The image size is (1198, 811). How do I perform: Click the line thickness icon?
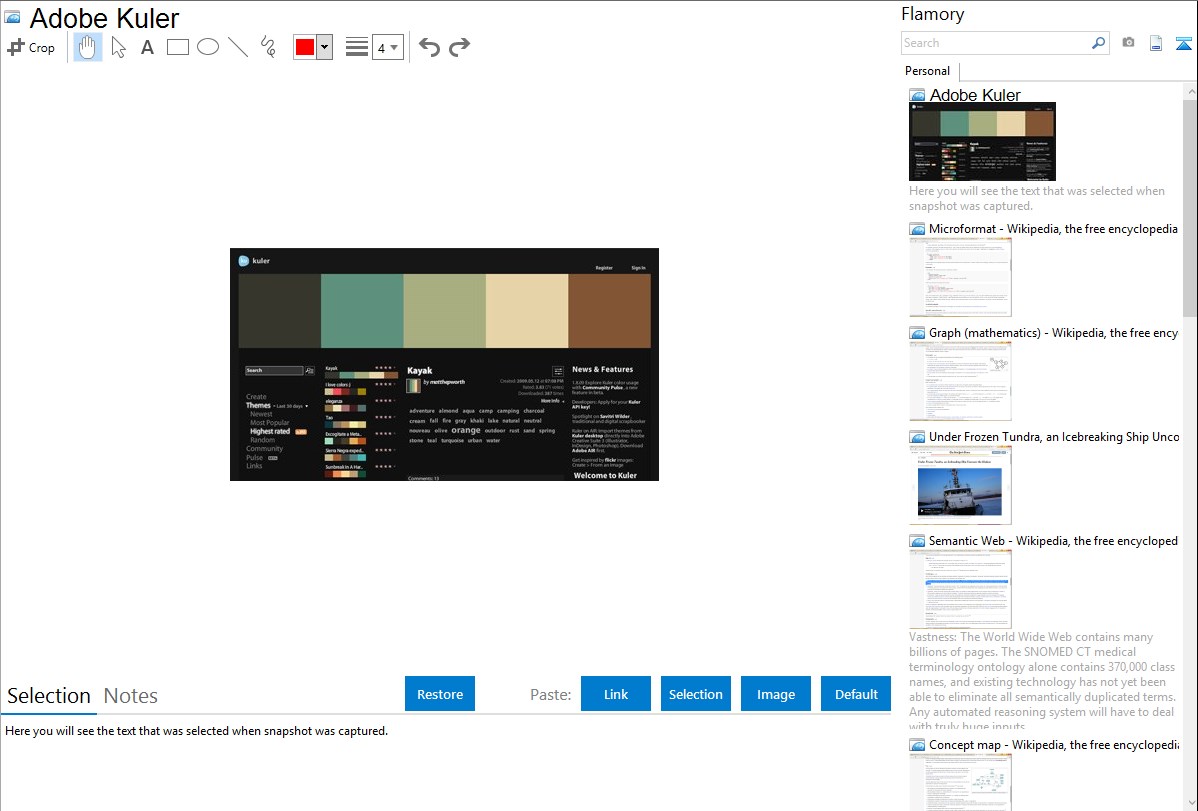click(x=357, y=47)
